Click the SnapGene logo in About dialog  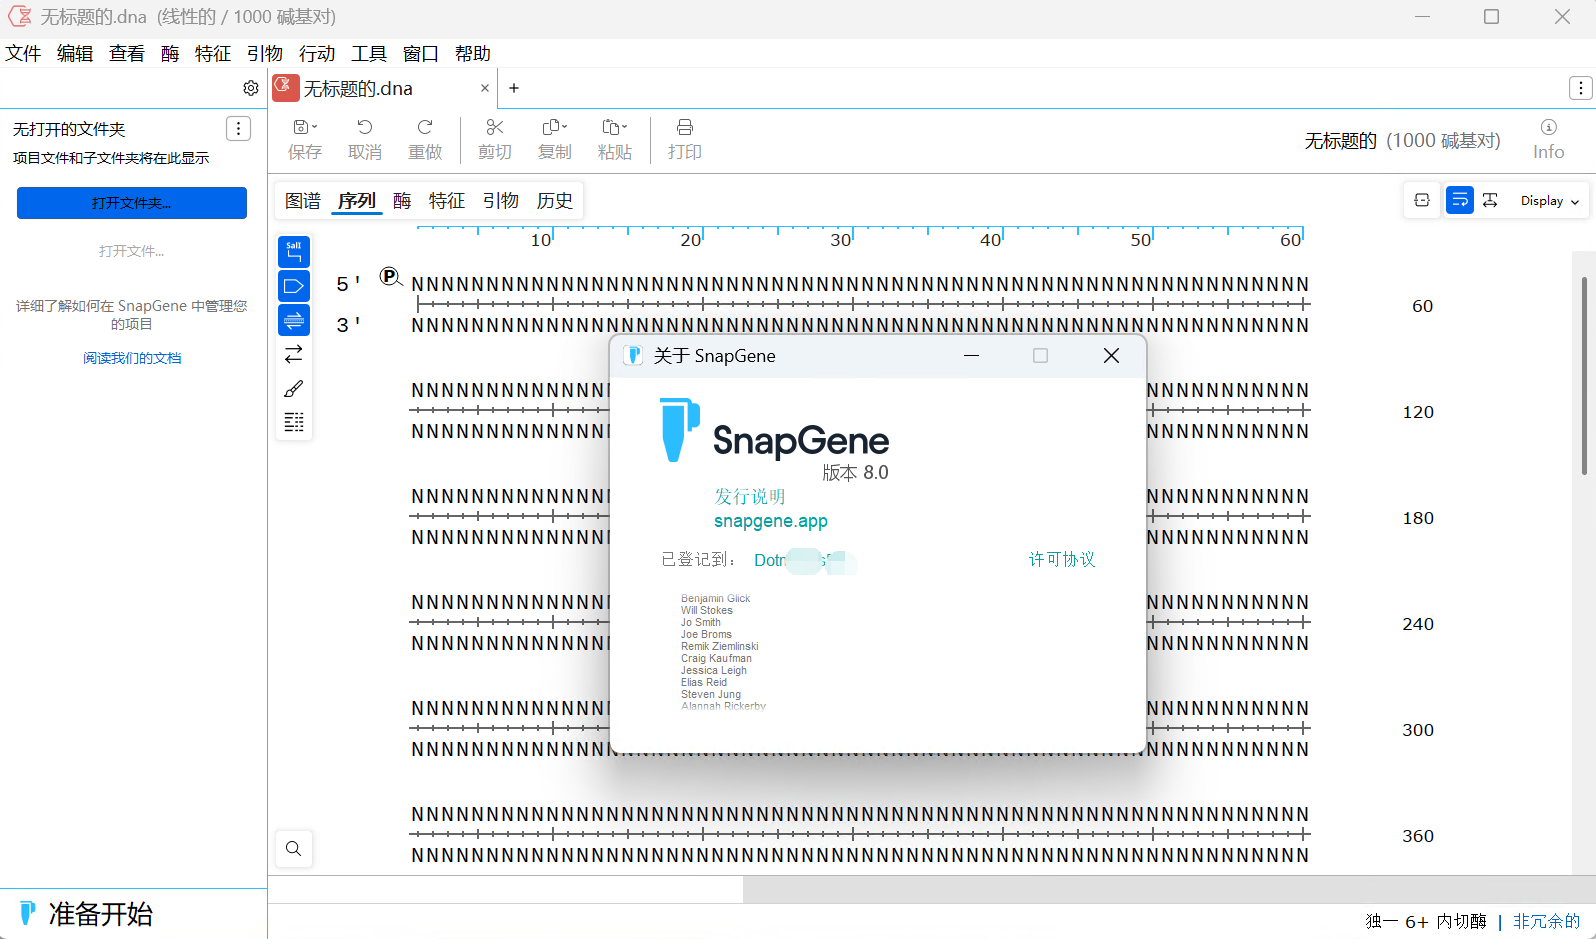[774, 431]
